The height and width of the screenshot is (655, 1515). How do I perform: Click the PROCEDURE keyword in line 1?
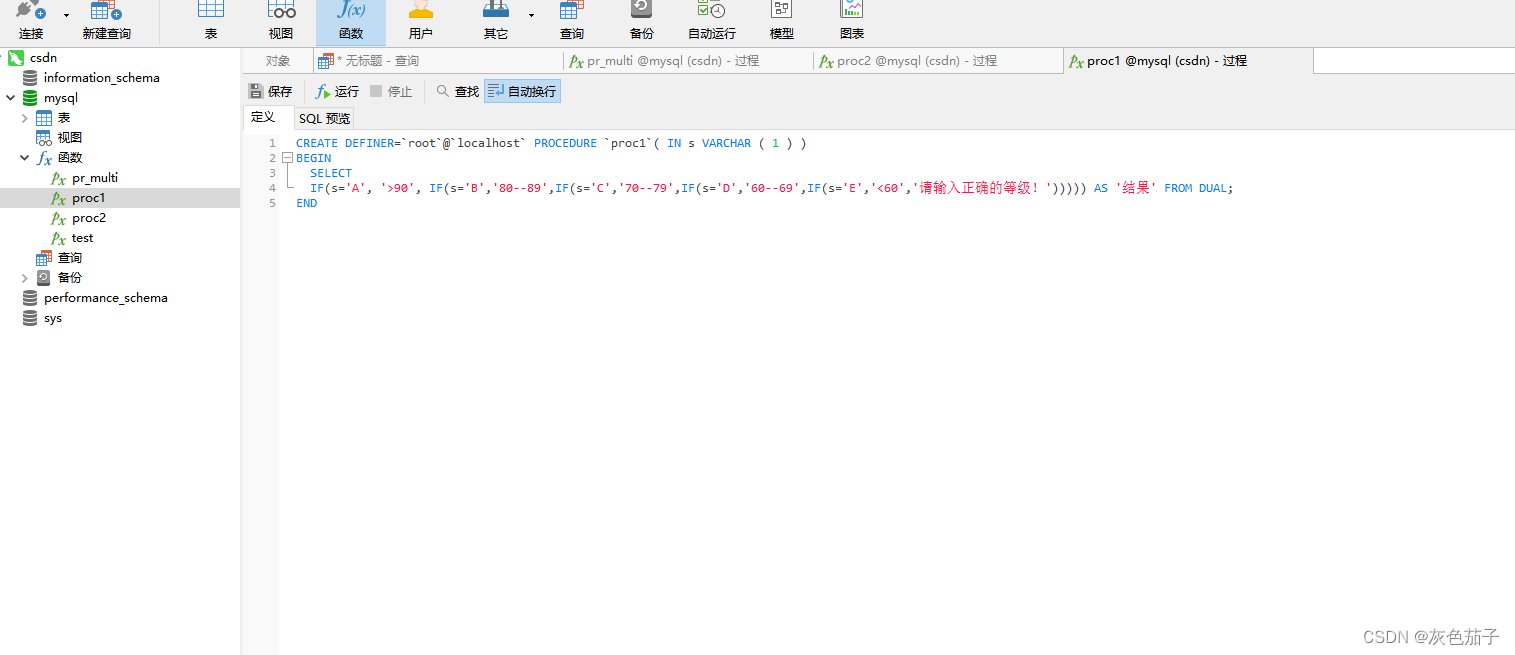(x=565, y=143)
